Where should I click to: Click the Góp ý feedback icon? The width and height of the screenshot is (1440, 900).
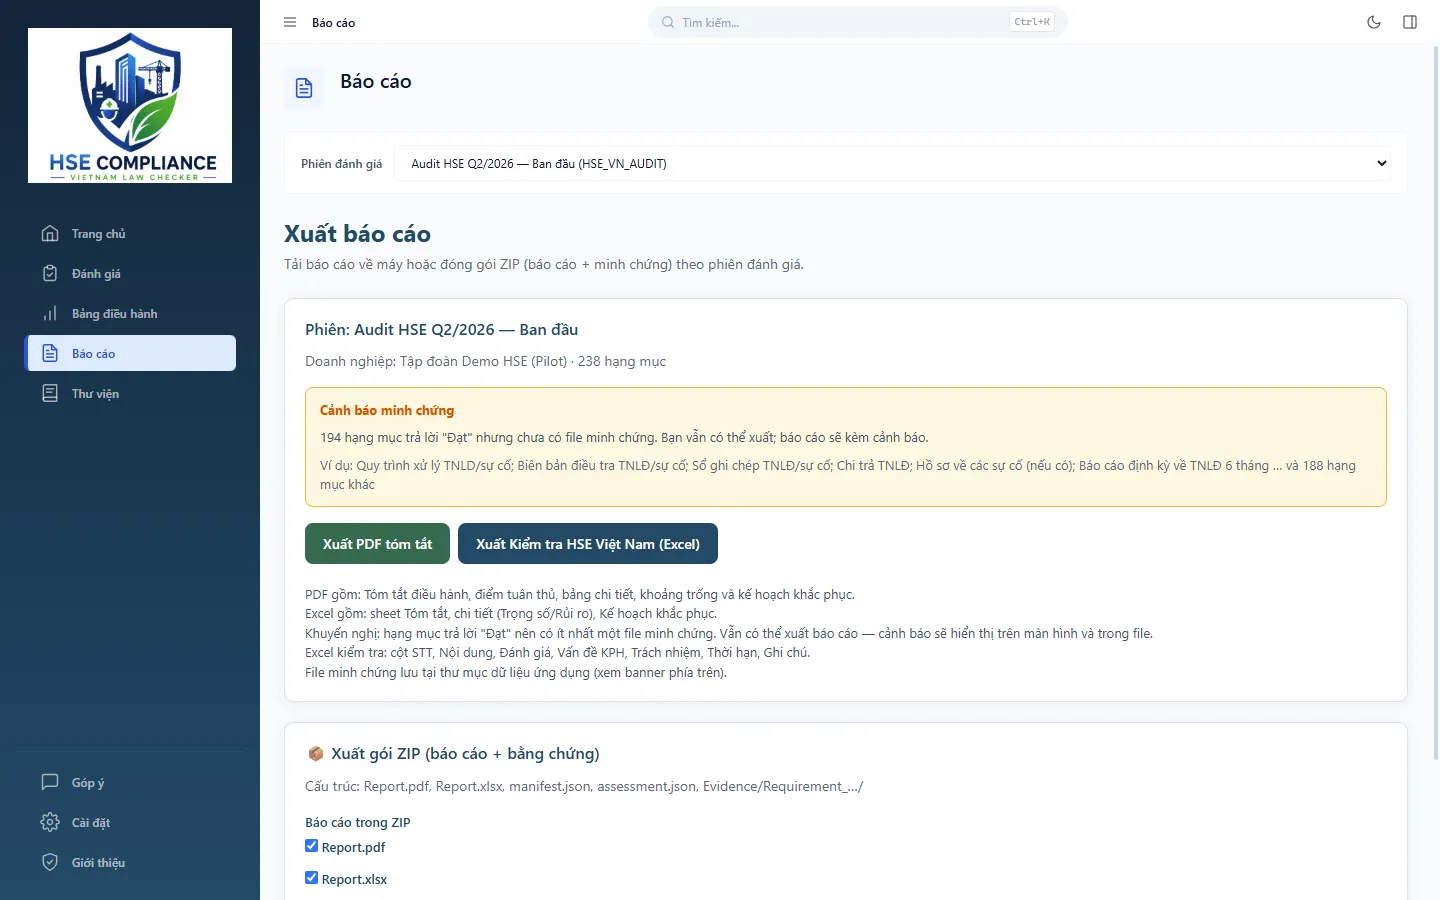50,782
